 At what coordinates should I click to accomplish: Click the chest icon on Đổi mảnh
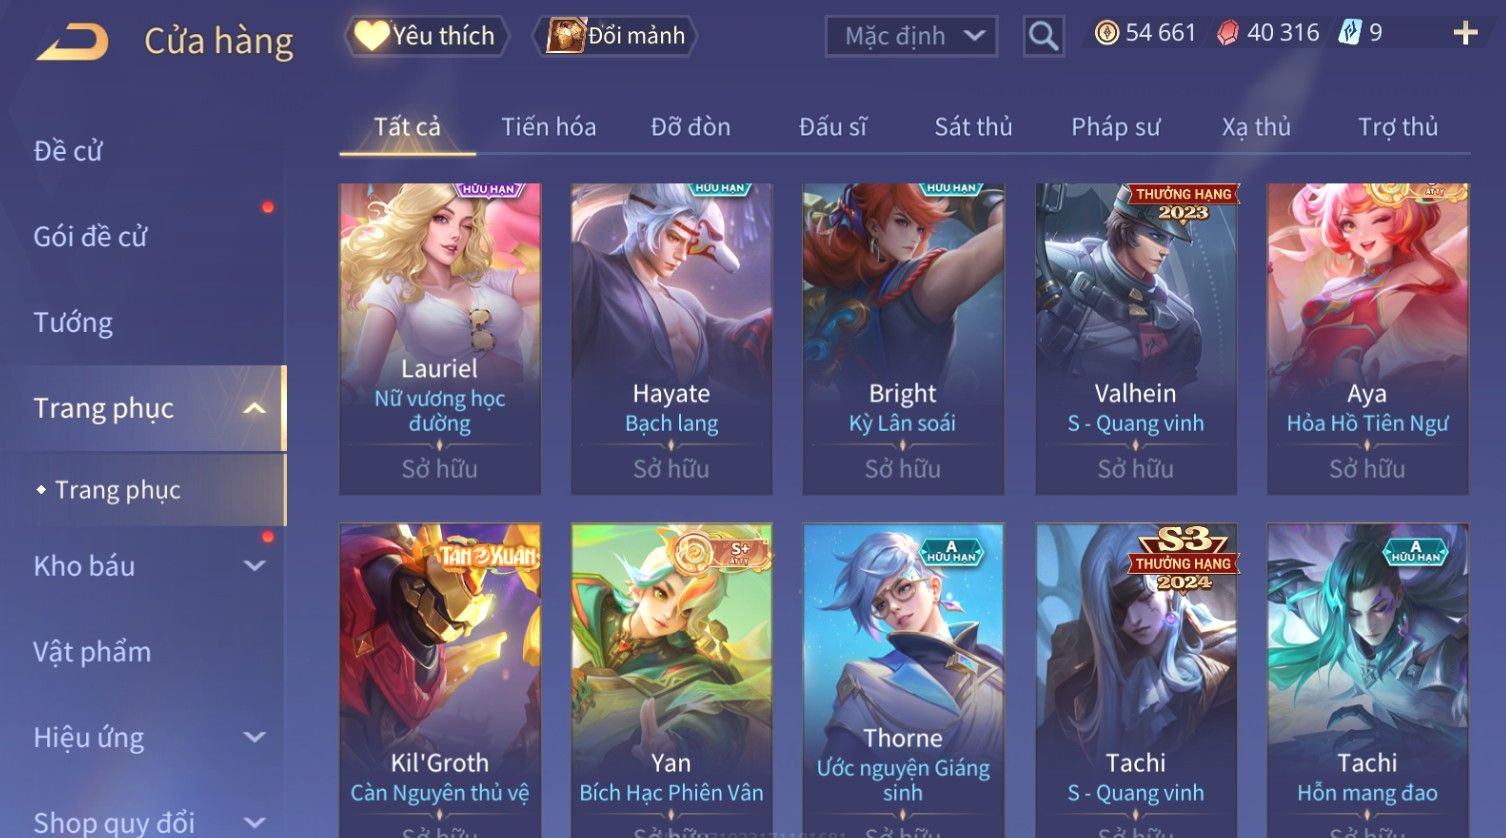(565, 35)
